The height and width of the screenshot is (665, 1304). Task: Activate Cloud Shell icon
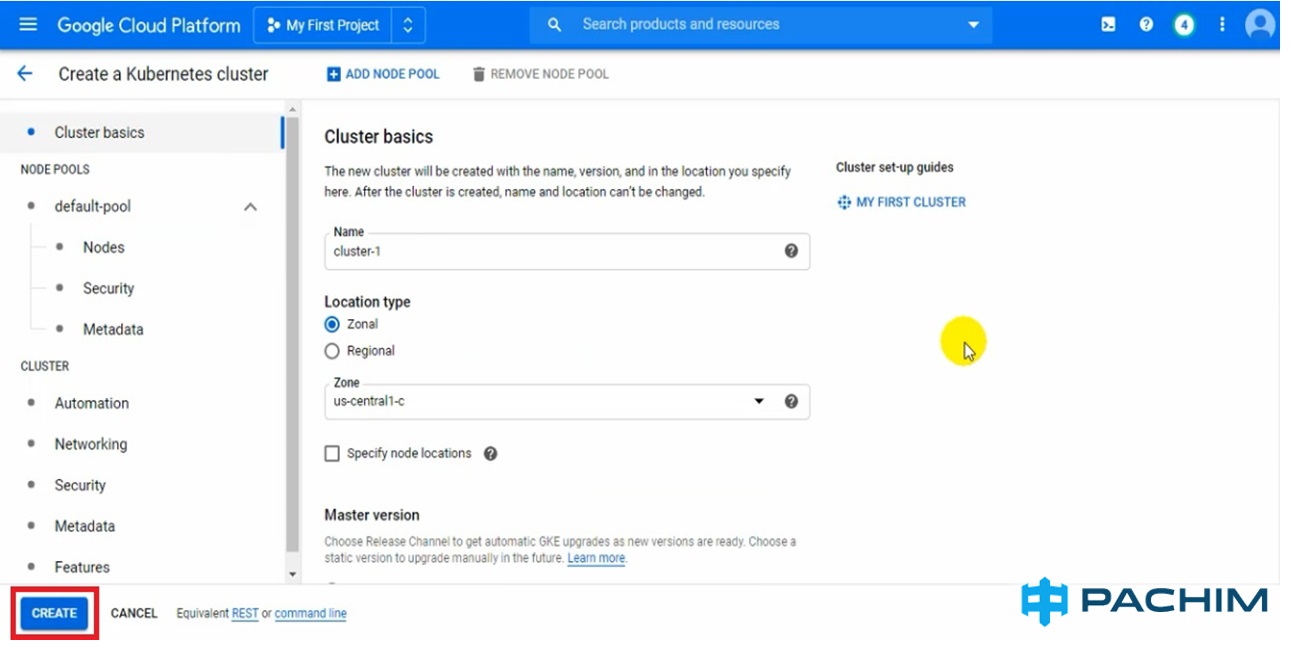pos(1108,25)
